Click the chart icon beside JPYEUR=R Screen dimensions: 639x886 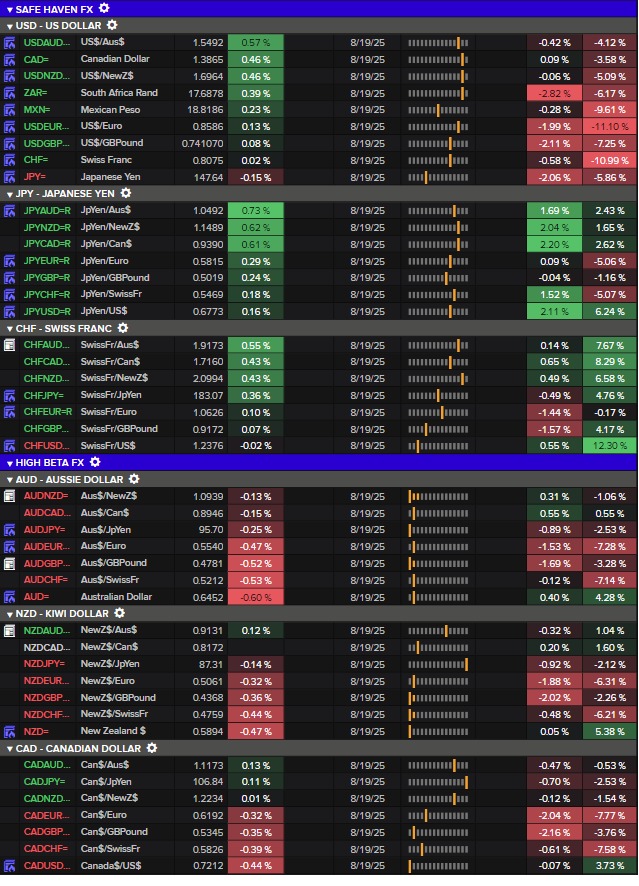[9, 261]
